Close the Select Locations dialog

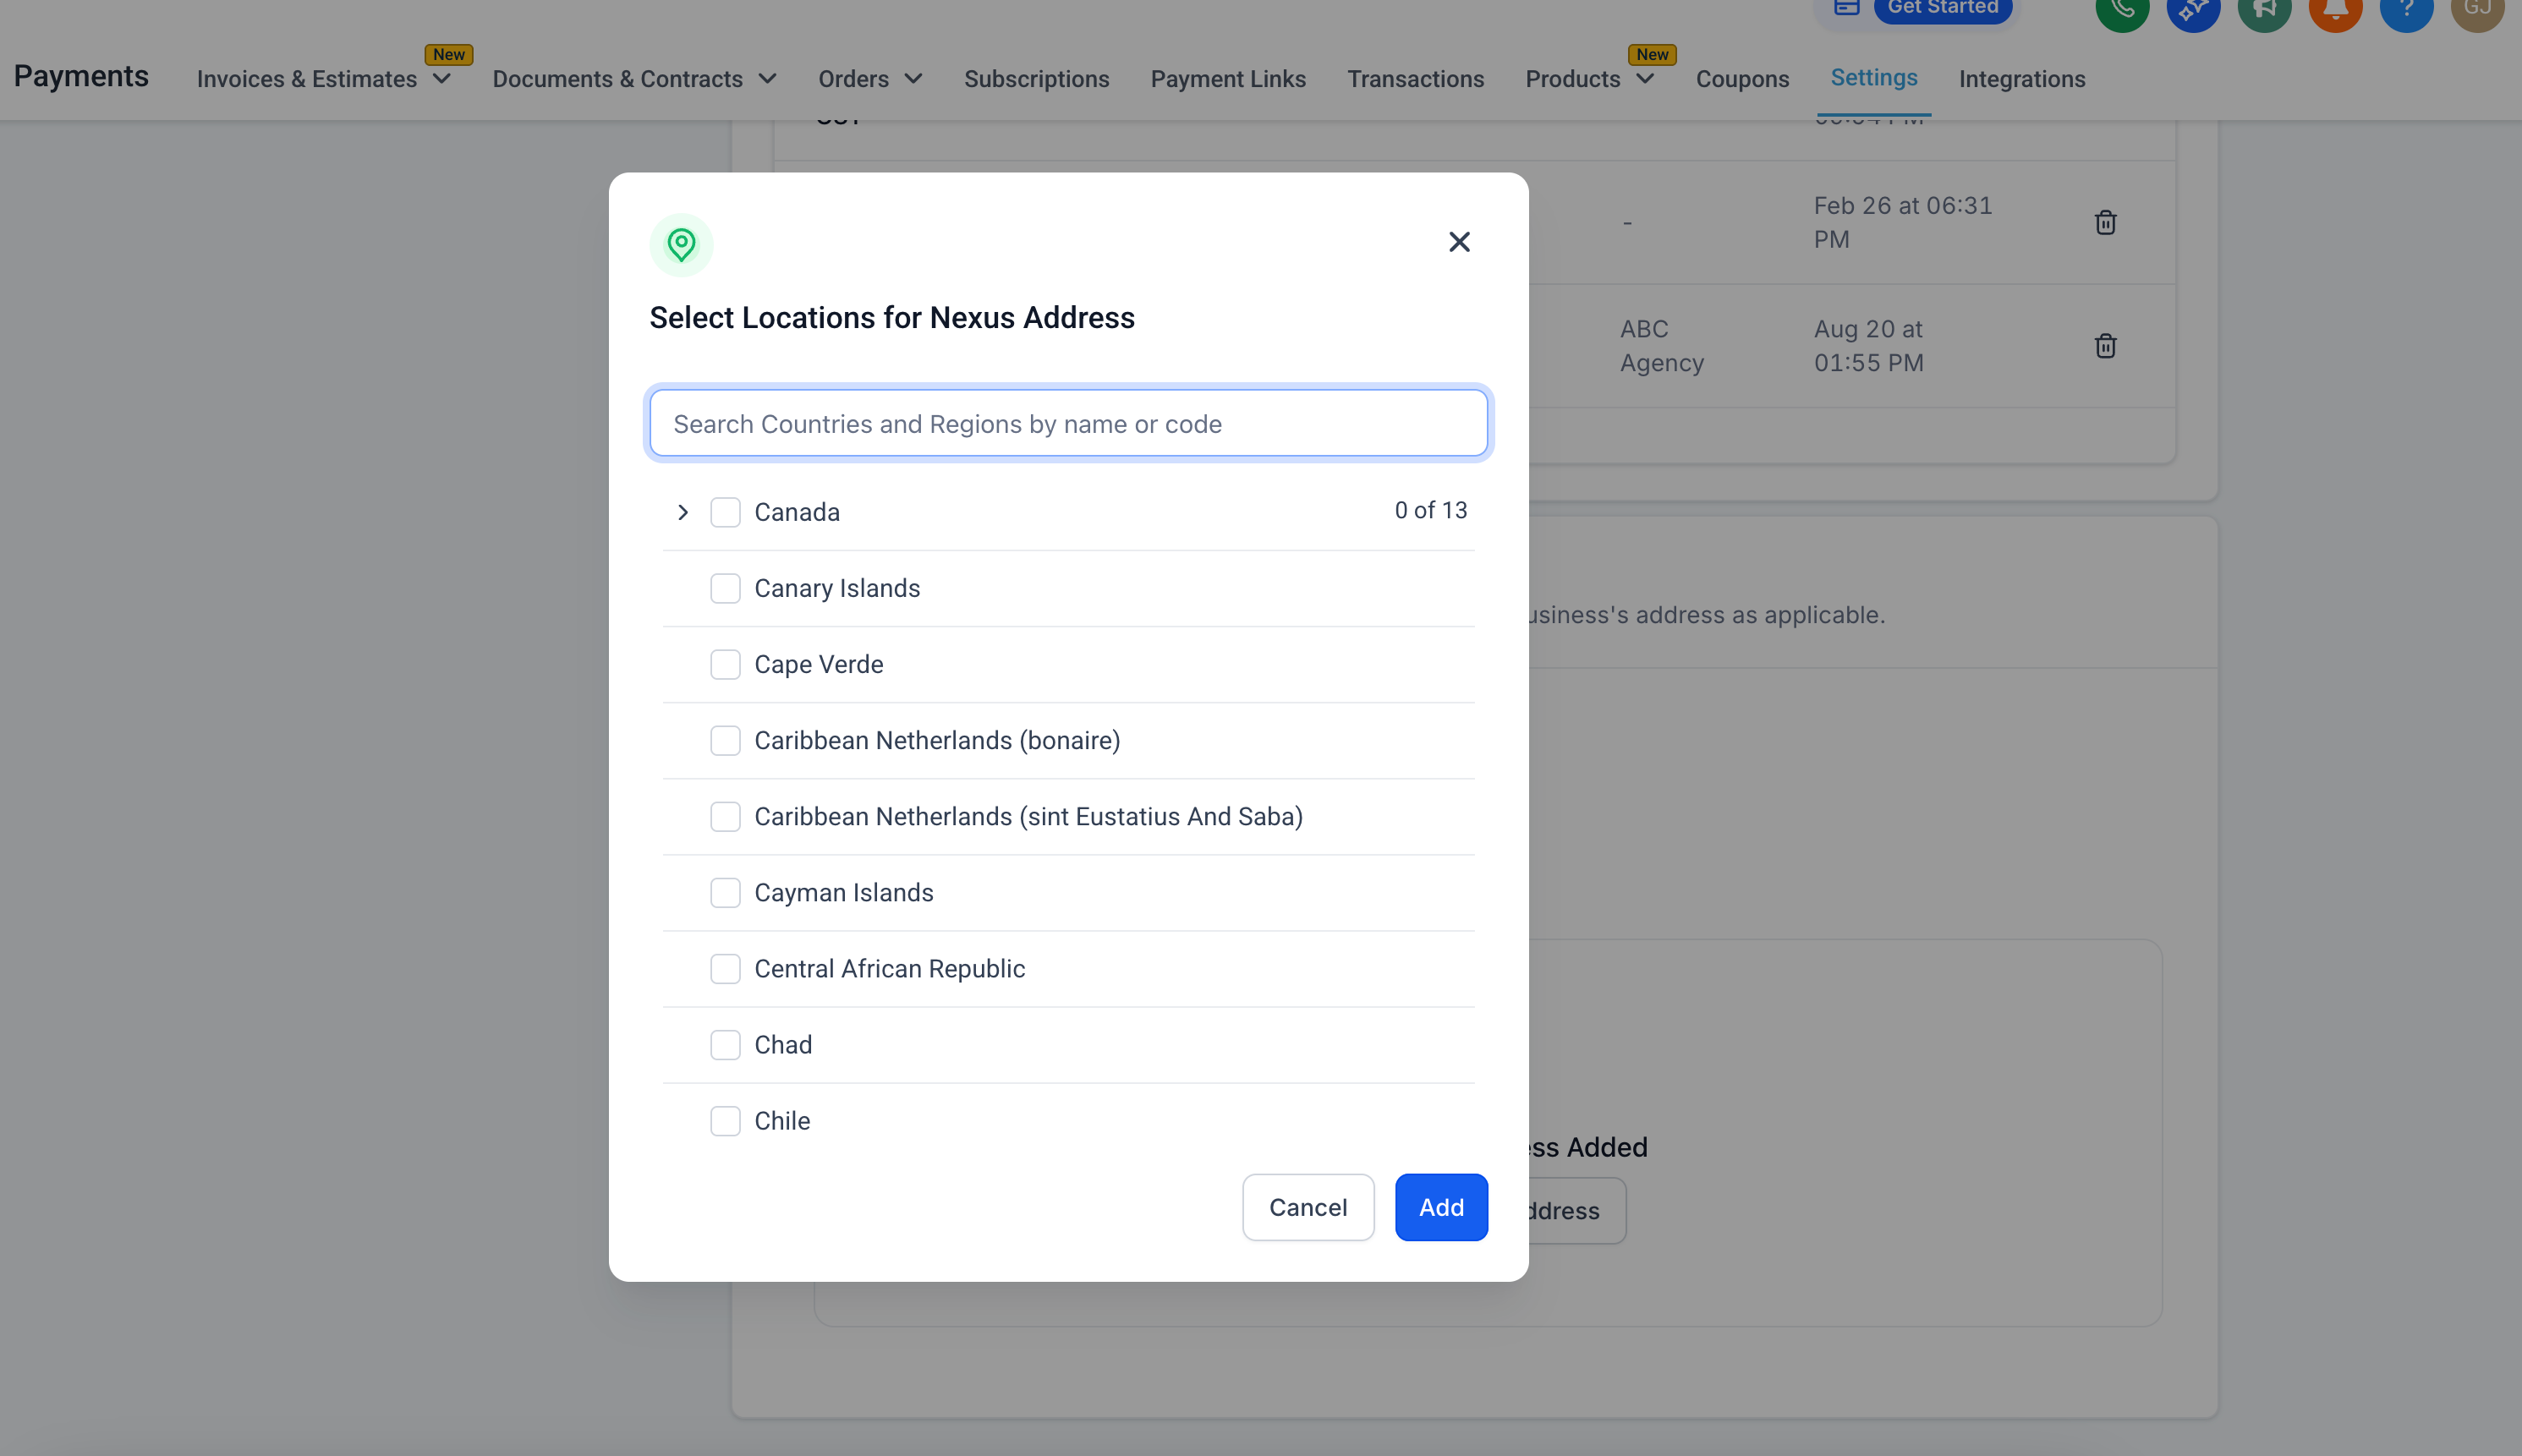[x=1459, y=242]
